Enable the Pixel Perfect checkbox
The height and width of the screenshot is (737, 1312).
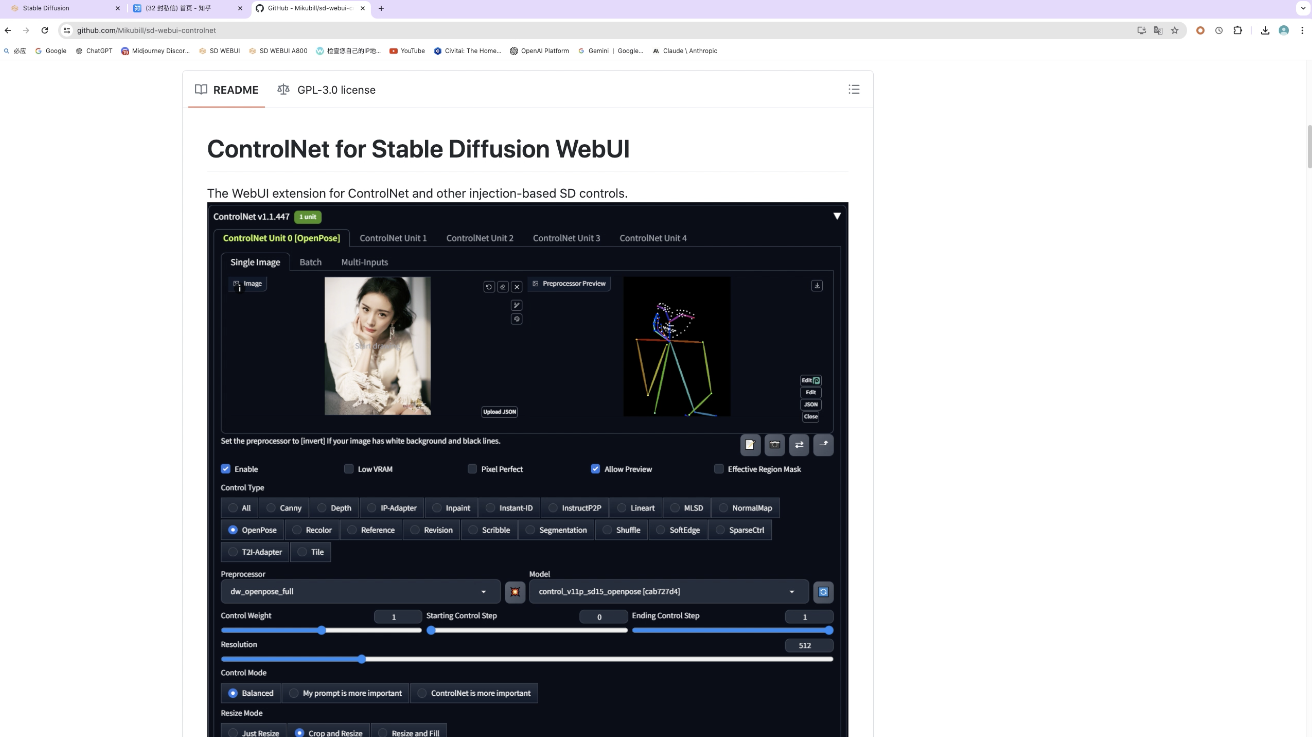(472, 469)
